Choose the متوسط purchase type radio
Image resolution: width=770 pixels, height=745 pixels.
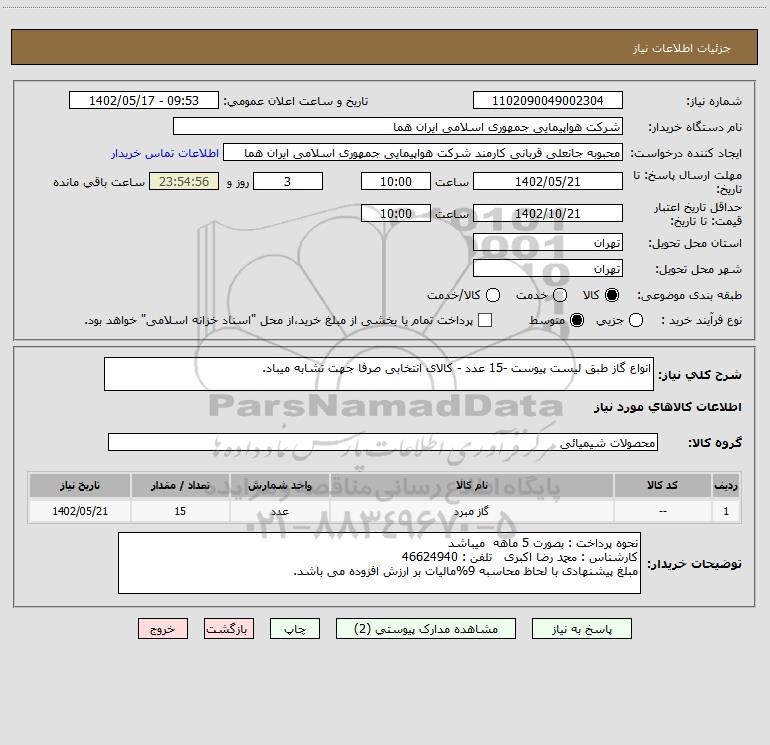point(577,320)
